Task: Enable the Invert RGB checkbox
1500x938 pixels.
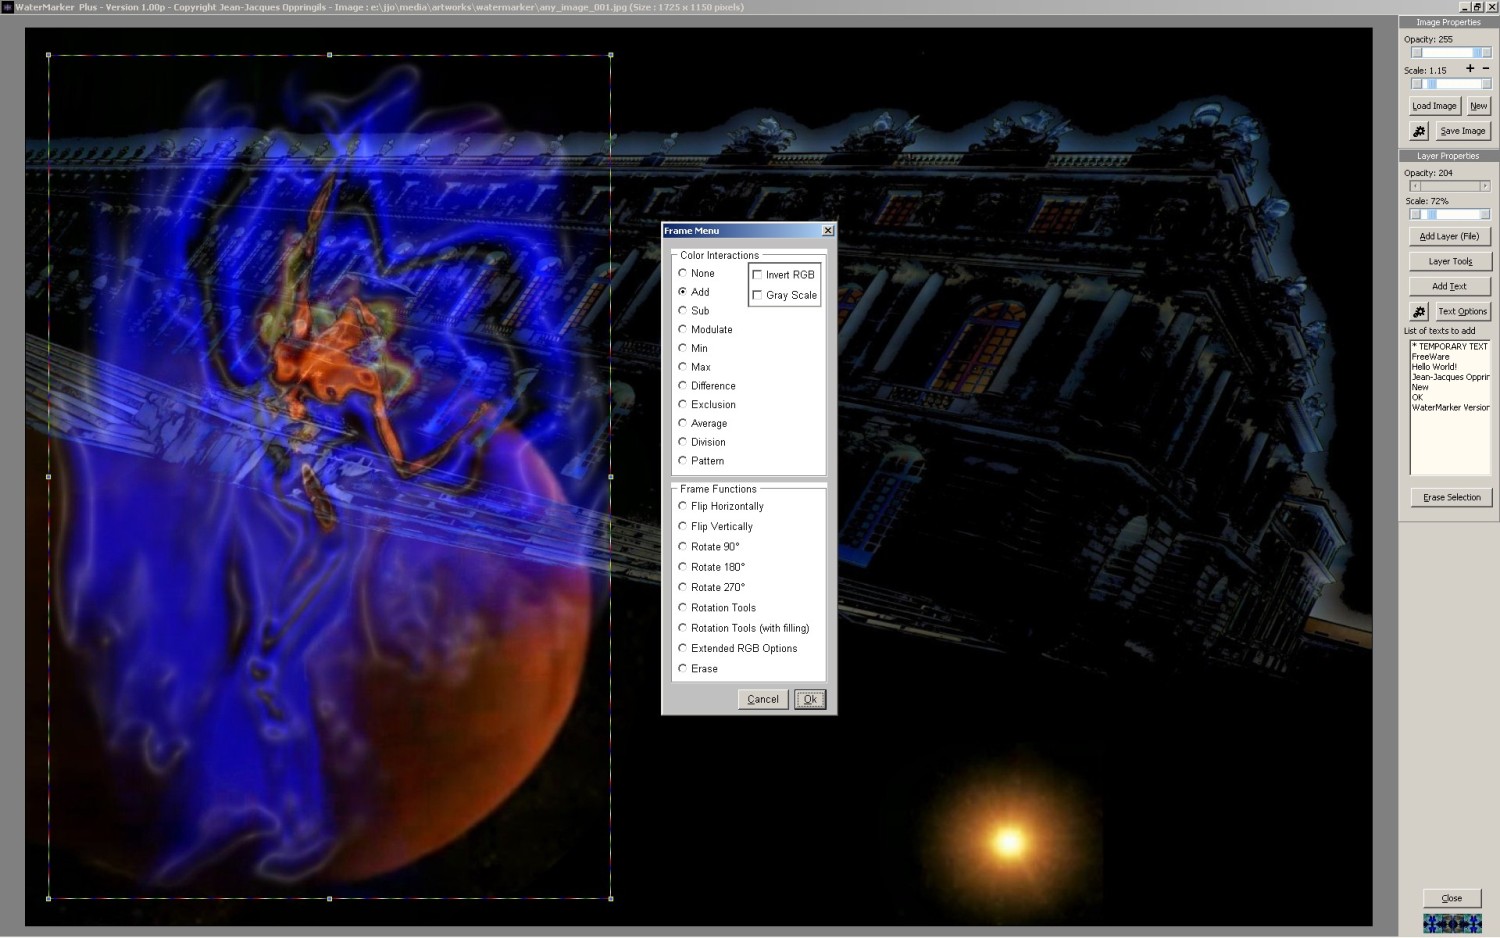Action: (x=757, y=275)
